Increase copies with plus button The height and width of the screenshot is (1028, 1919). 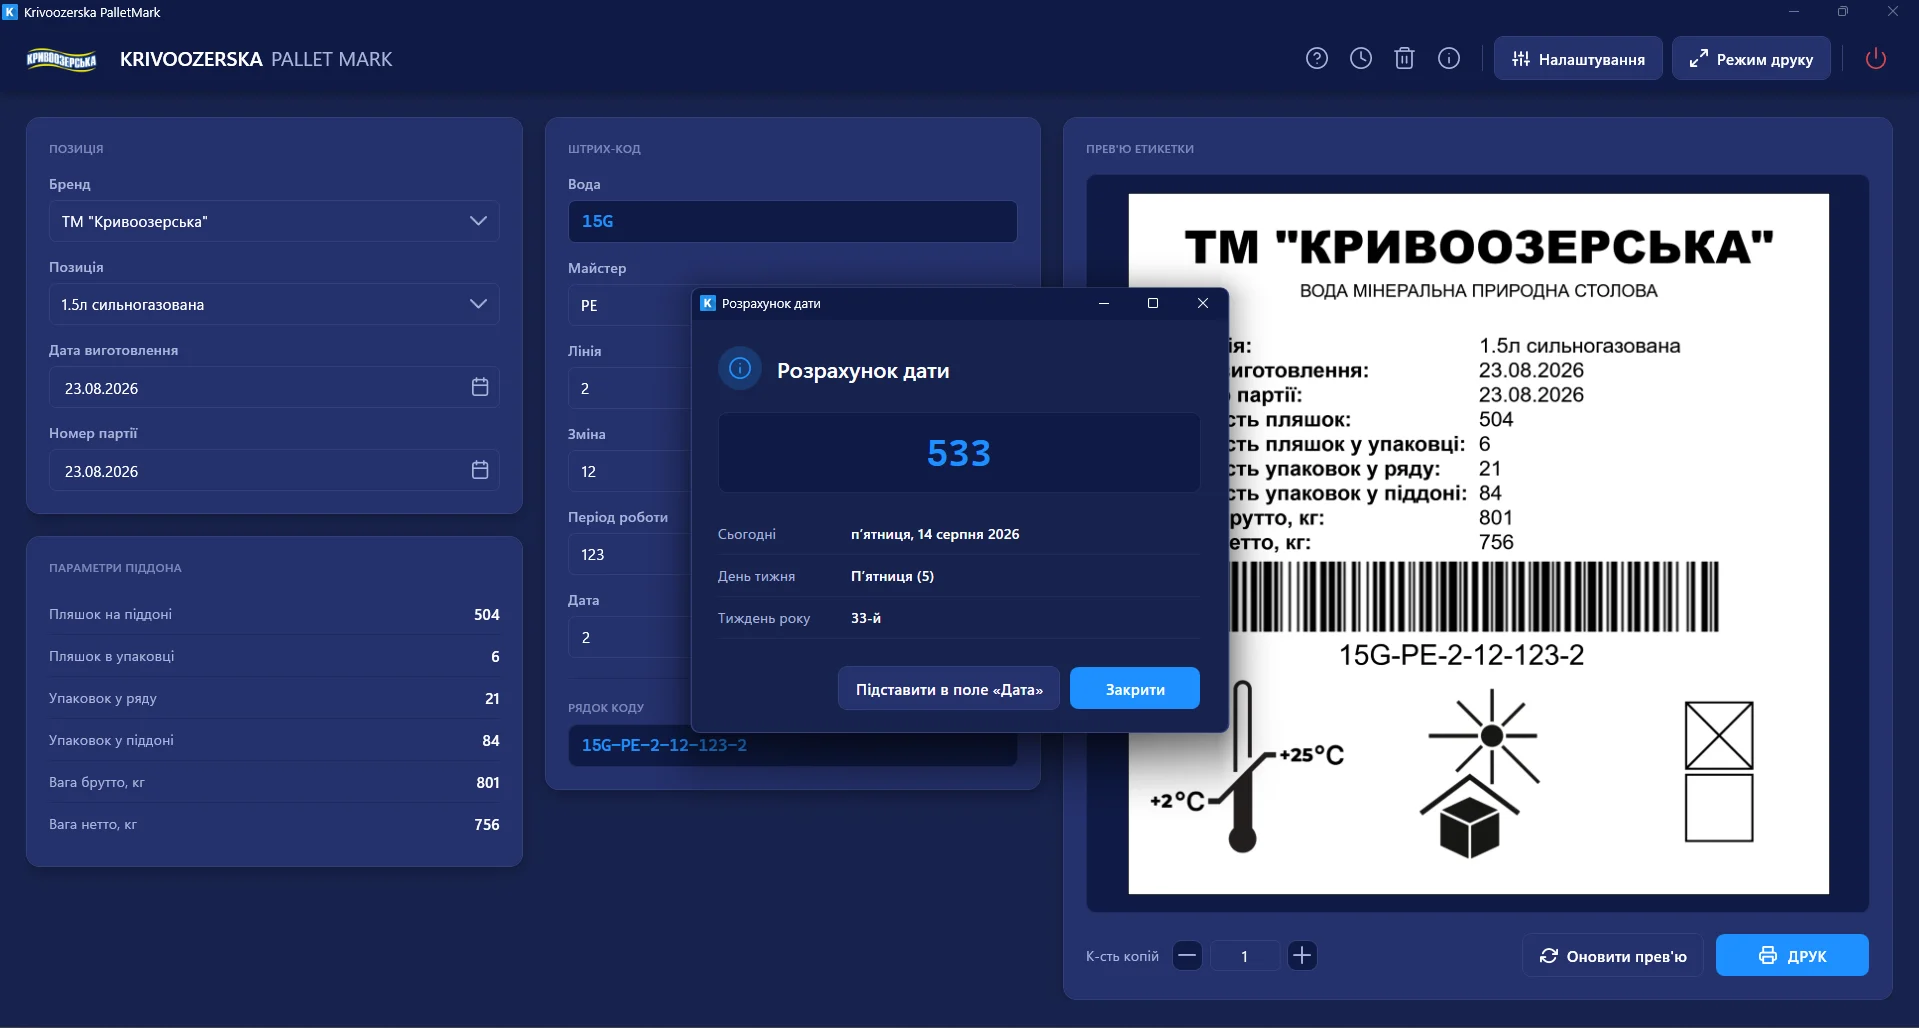coord(1302,956)
